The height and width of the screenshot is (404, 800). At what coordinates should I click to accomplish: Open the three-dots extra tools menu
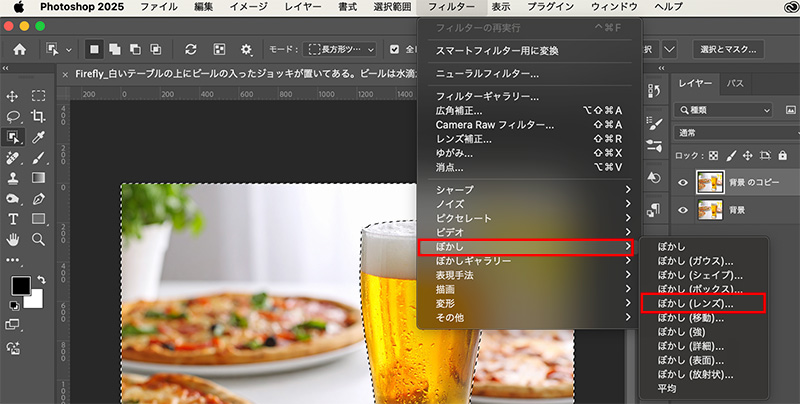pyautogui.click(x=13, y=260)
